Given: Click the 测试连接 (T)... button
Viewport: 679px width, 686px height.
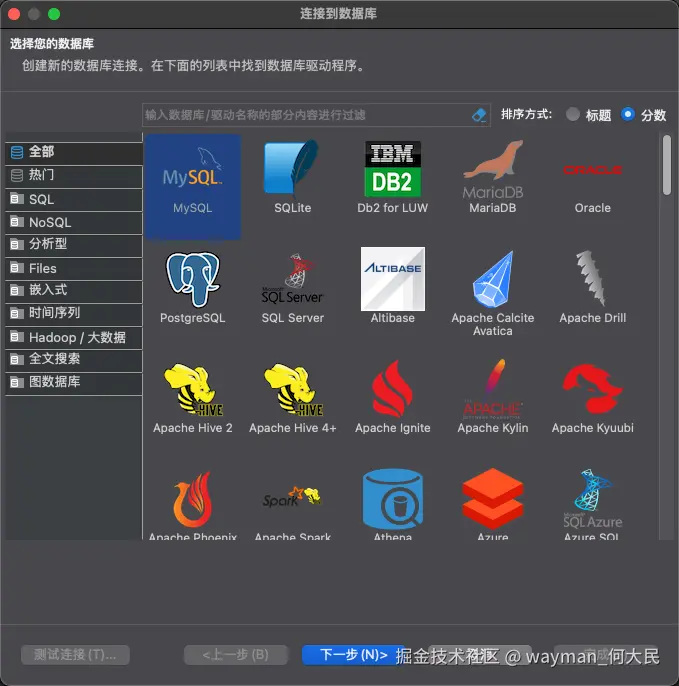Looking at the screenshot, I should (x=75, y=655).
